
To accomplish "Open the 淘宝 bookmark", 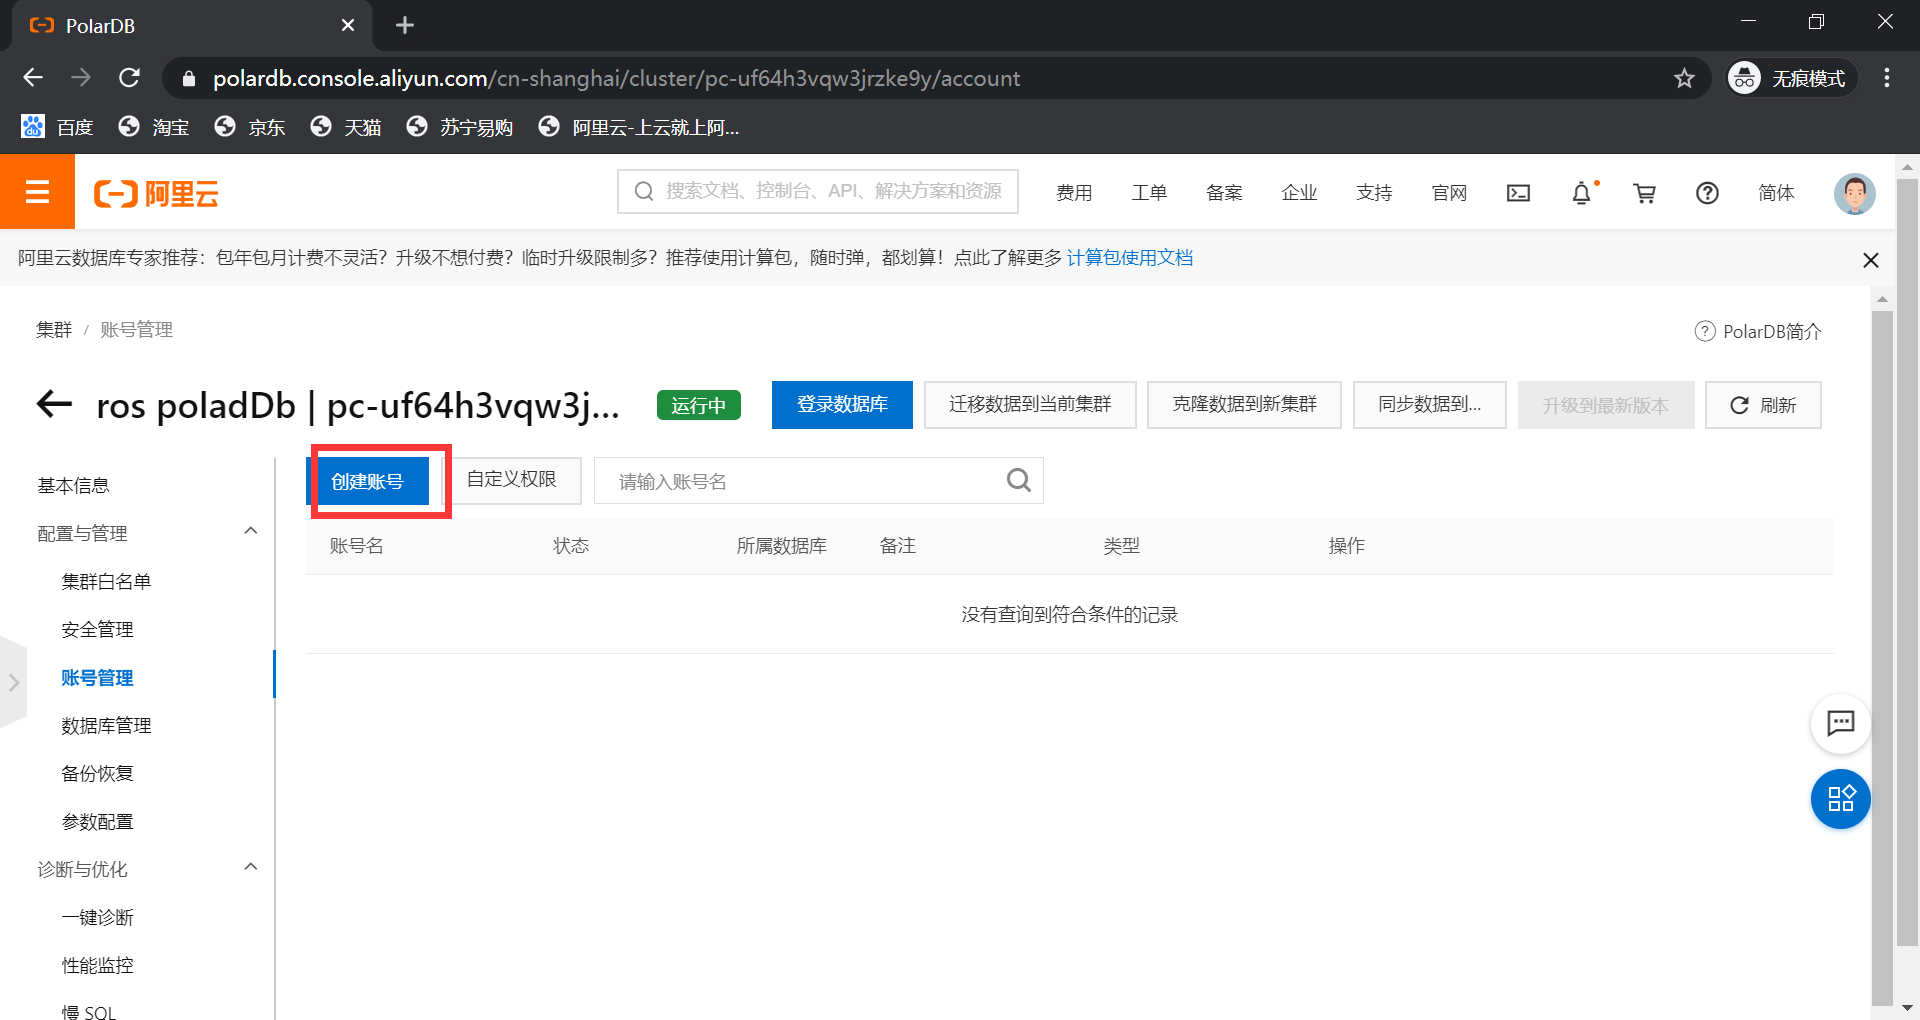I will [154, 127].
